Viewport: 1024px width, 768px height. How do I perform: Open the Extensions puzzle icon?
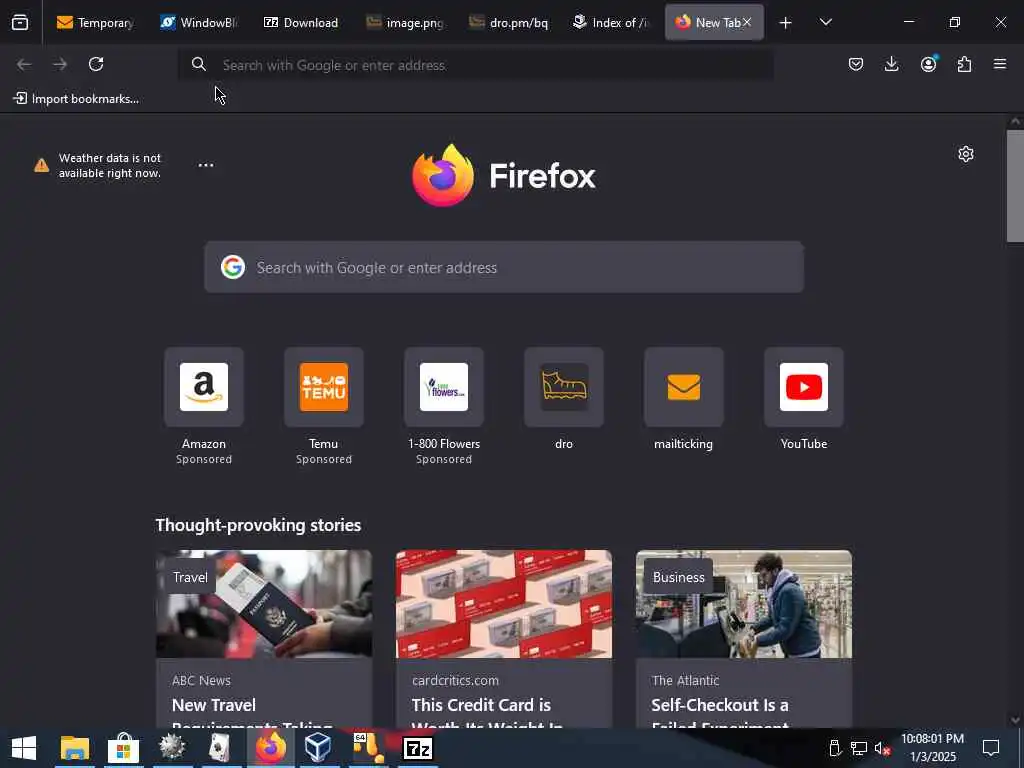click(x=964, y=64)
